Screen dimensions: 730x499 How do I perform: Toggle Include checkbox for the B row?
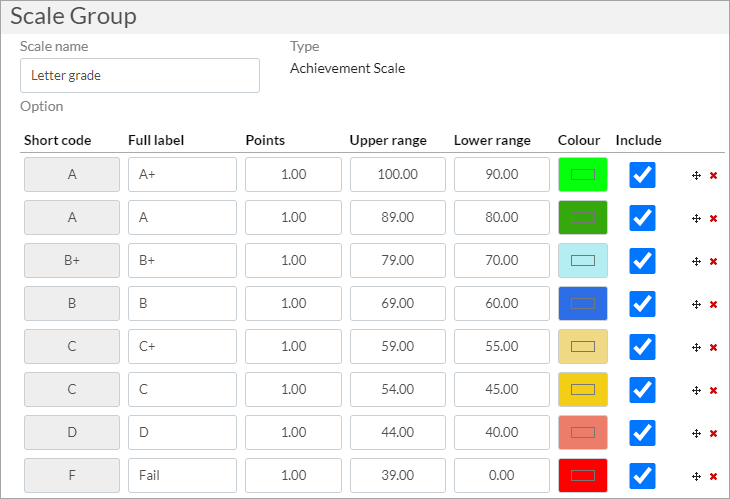click(642, 304)
